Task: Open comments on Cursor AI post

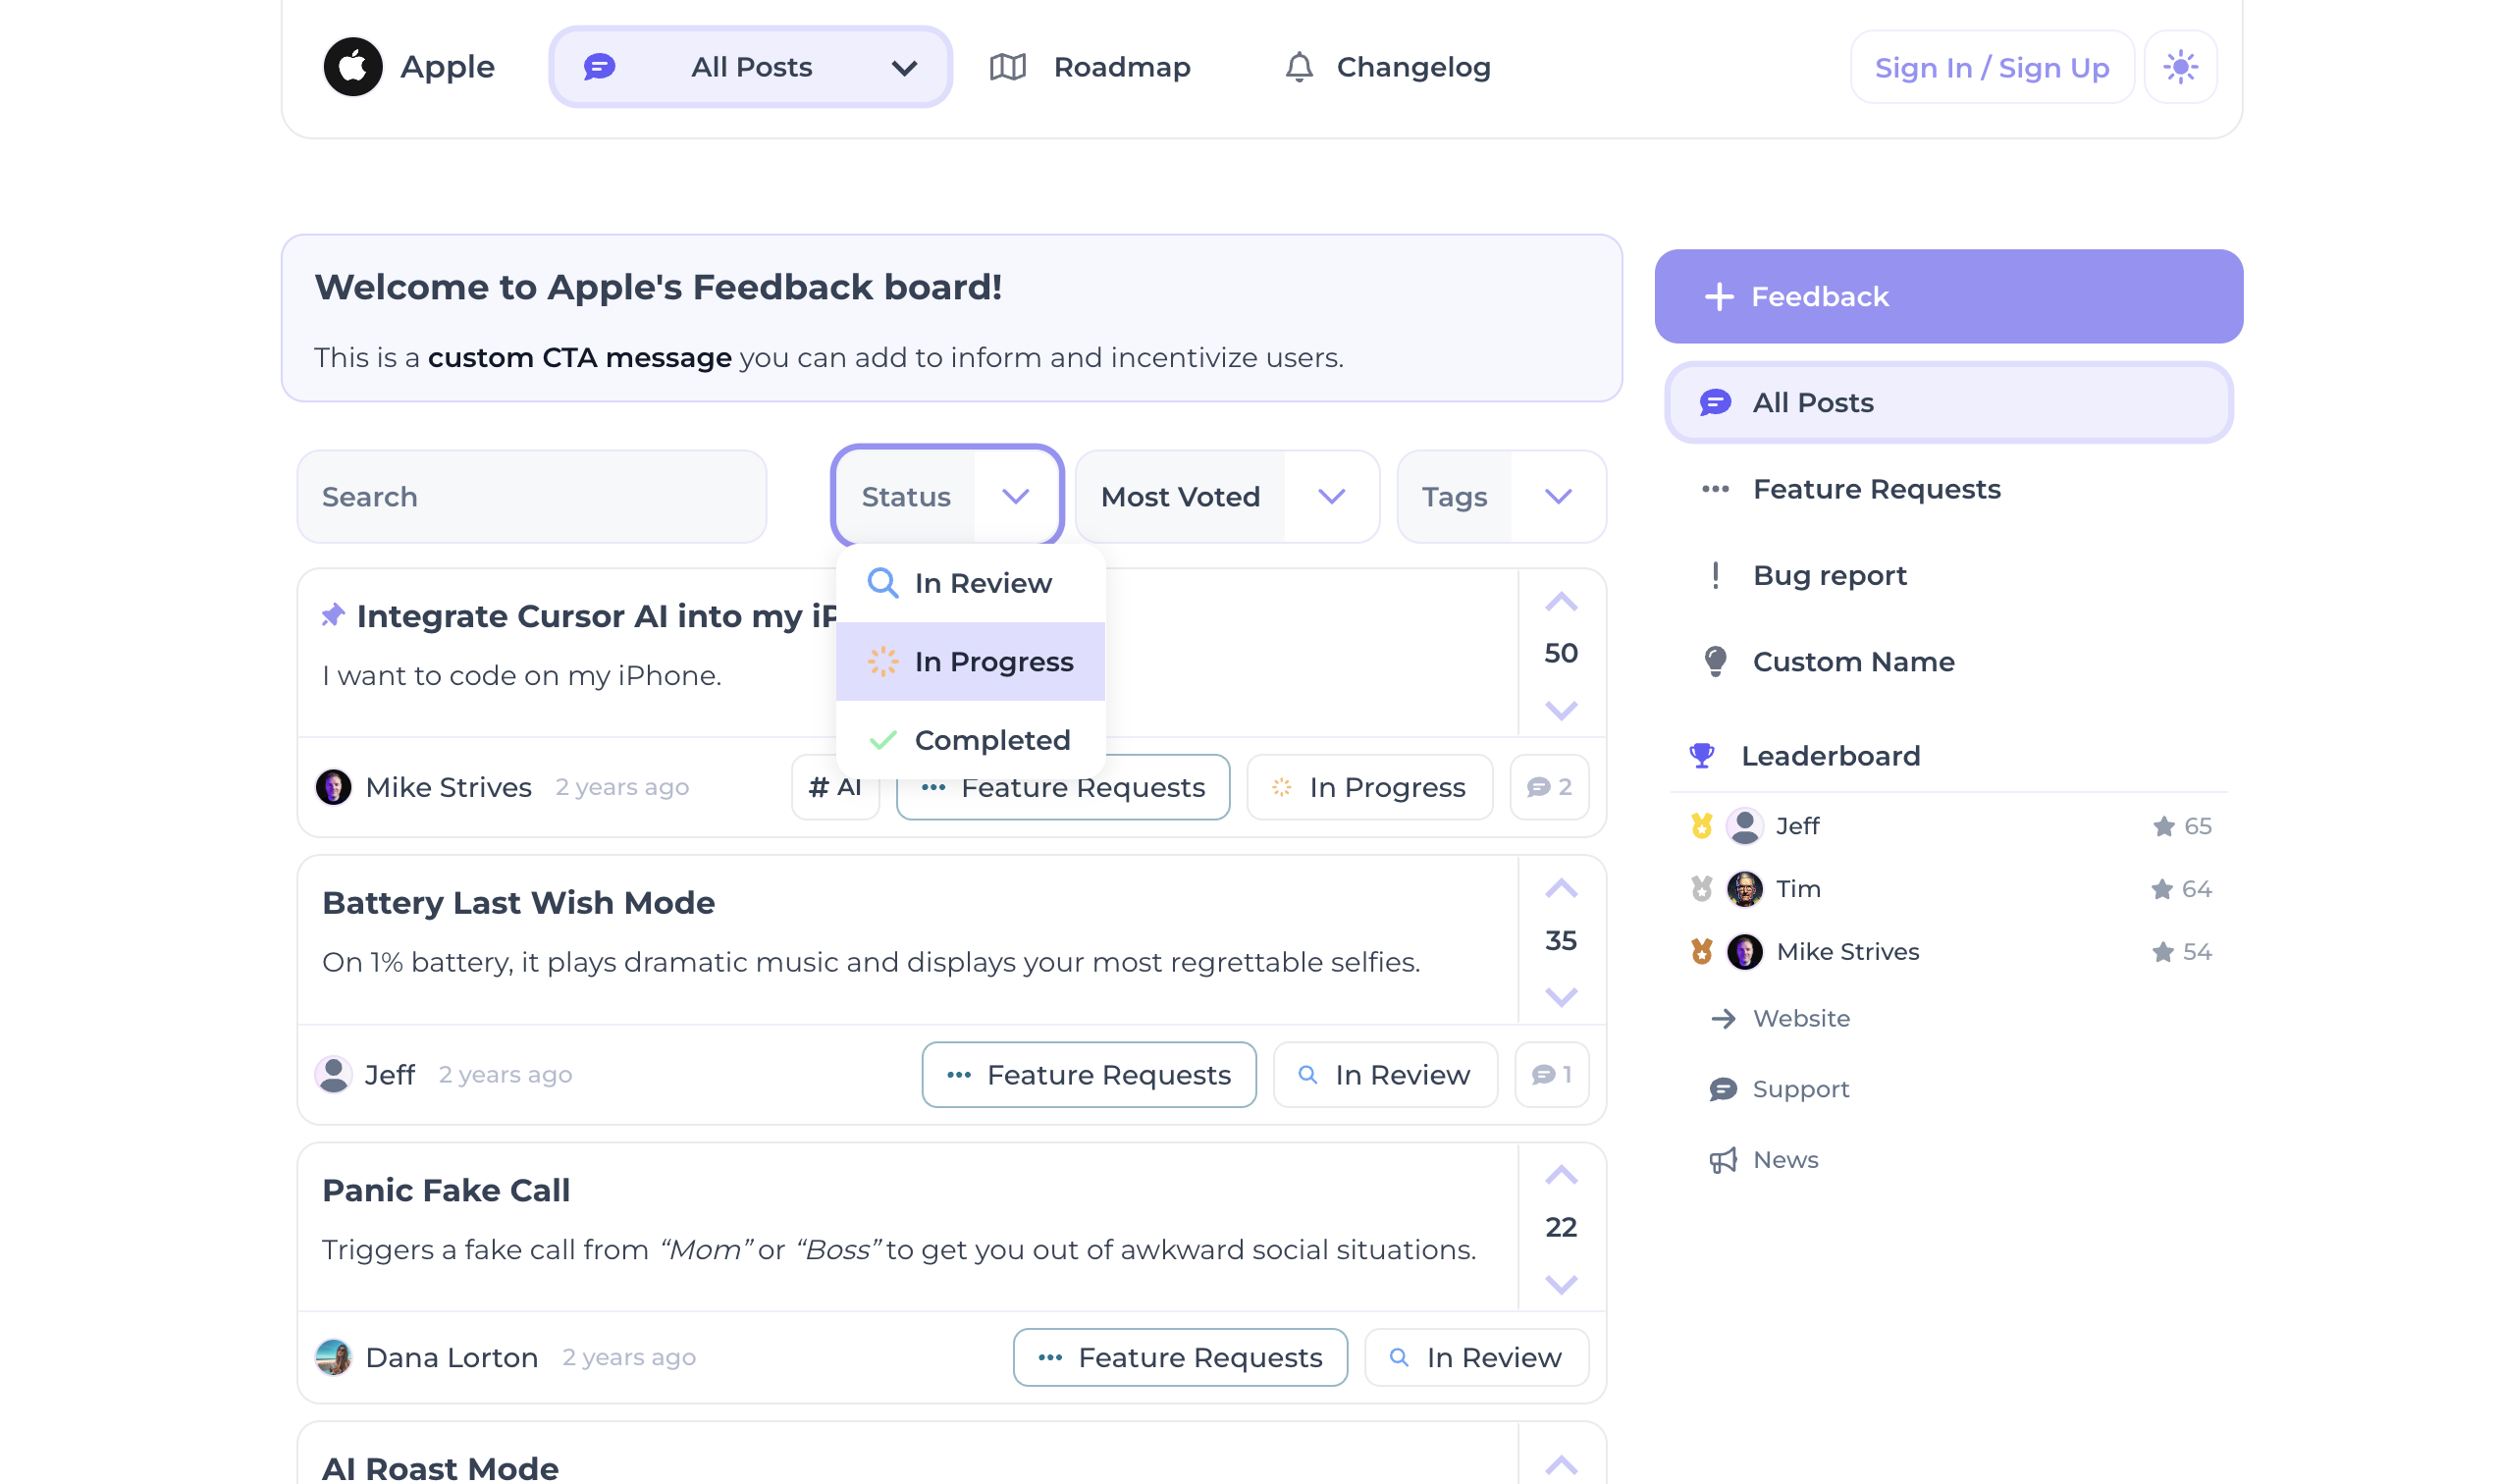Action: [x=1549, y=787]
